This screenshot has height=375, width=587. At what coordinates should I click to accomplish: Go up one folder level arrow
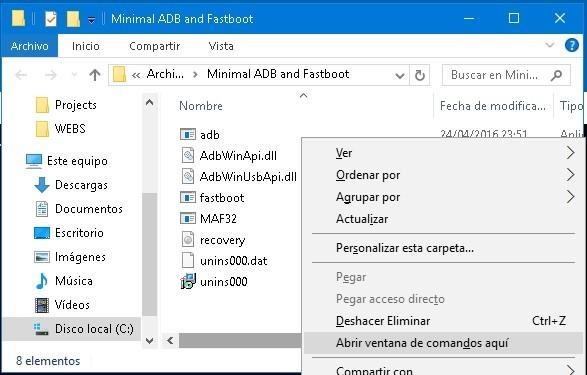95,75
